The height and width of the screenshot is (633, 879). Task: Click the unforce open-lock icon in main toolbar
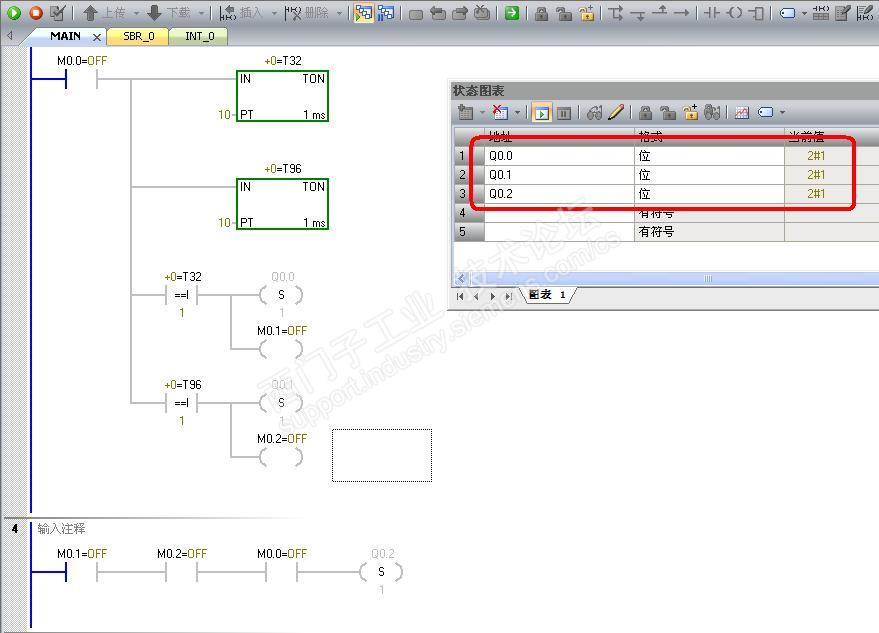point(564,13)
